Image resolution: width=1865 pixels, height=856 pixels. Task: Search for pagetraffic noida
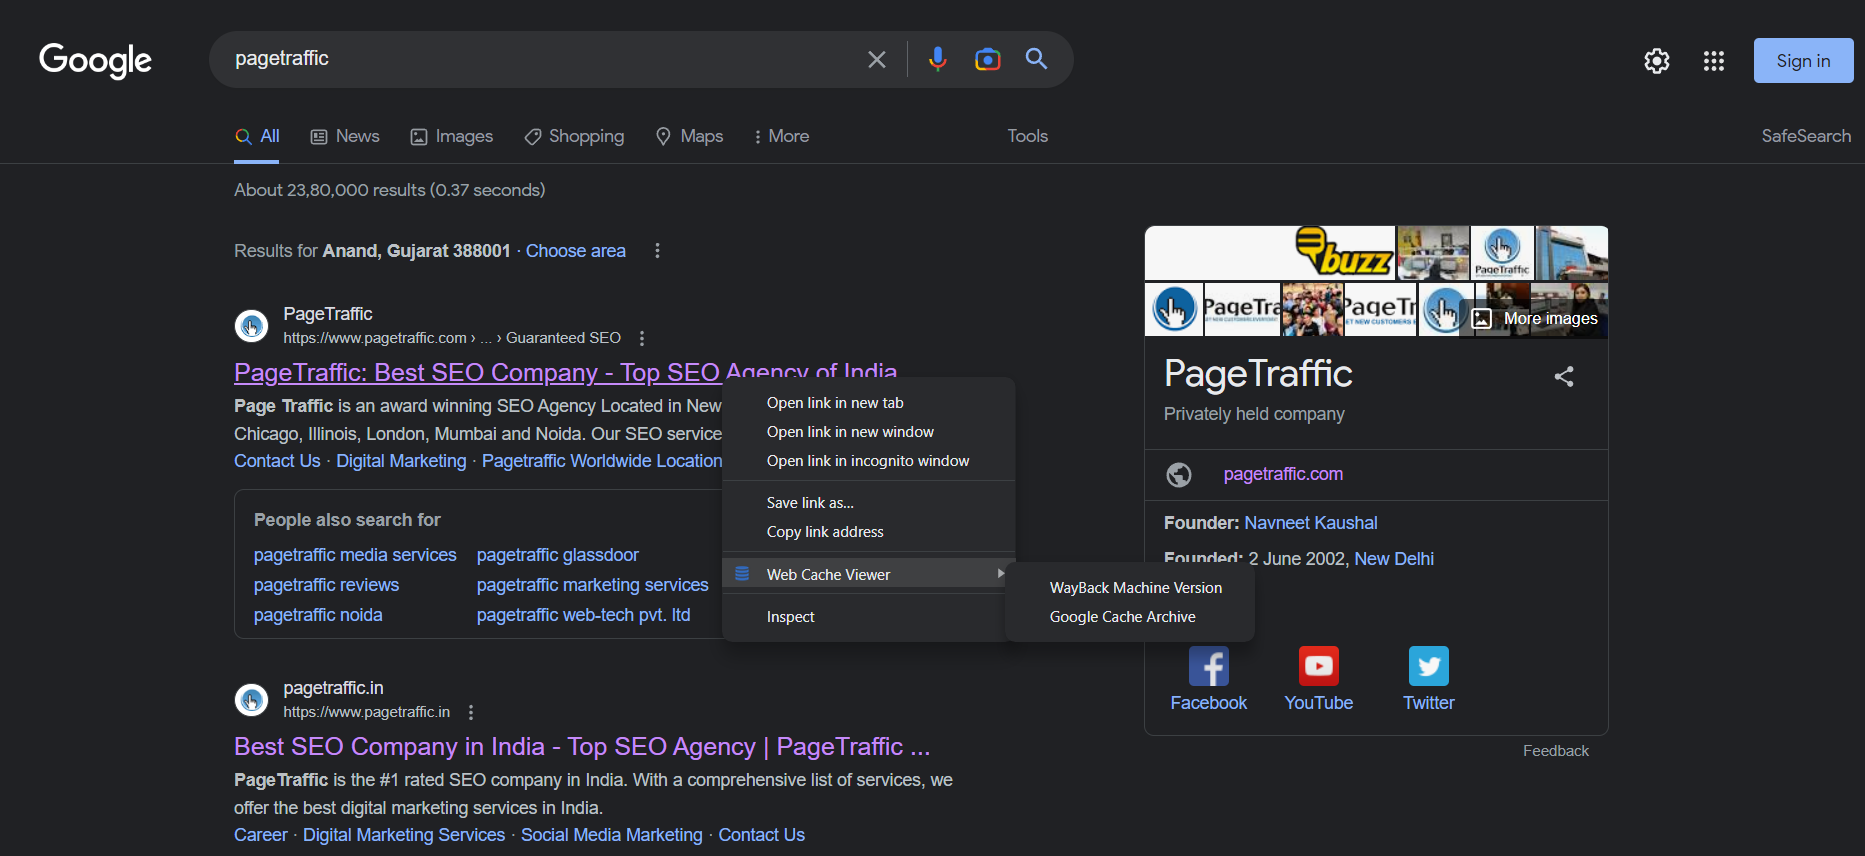pos(318,615)
